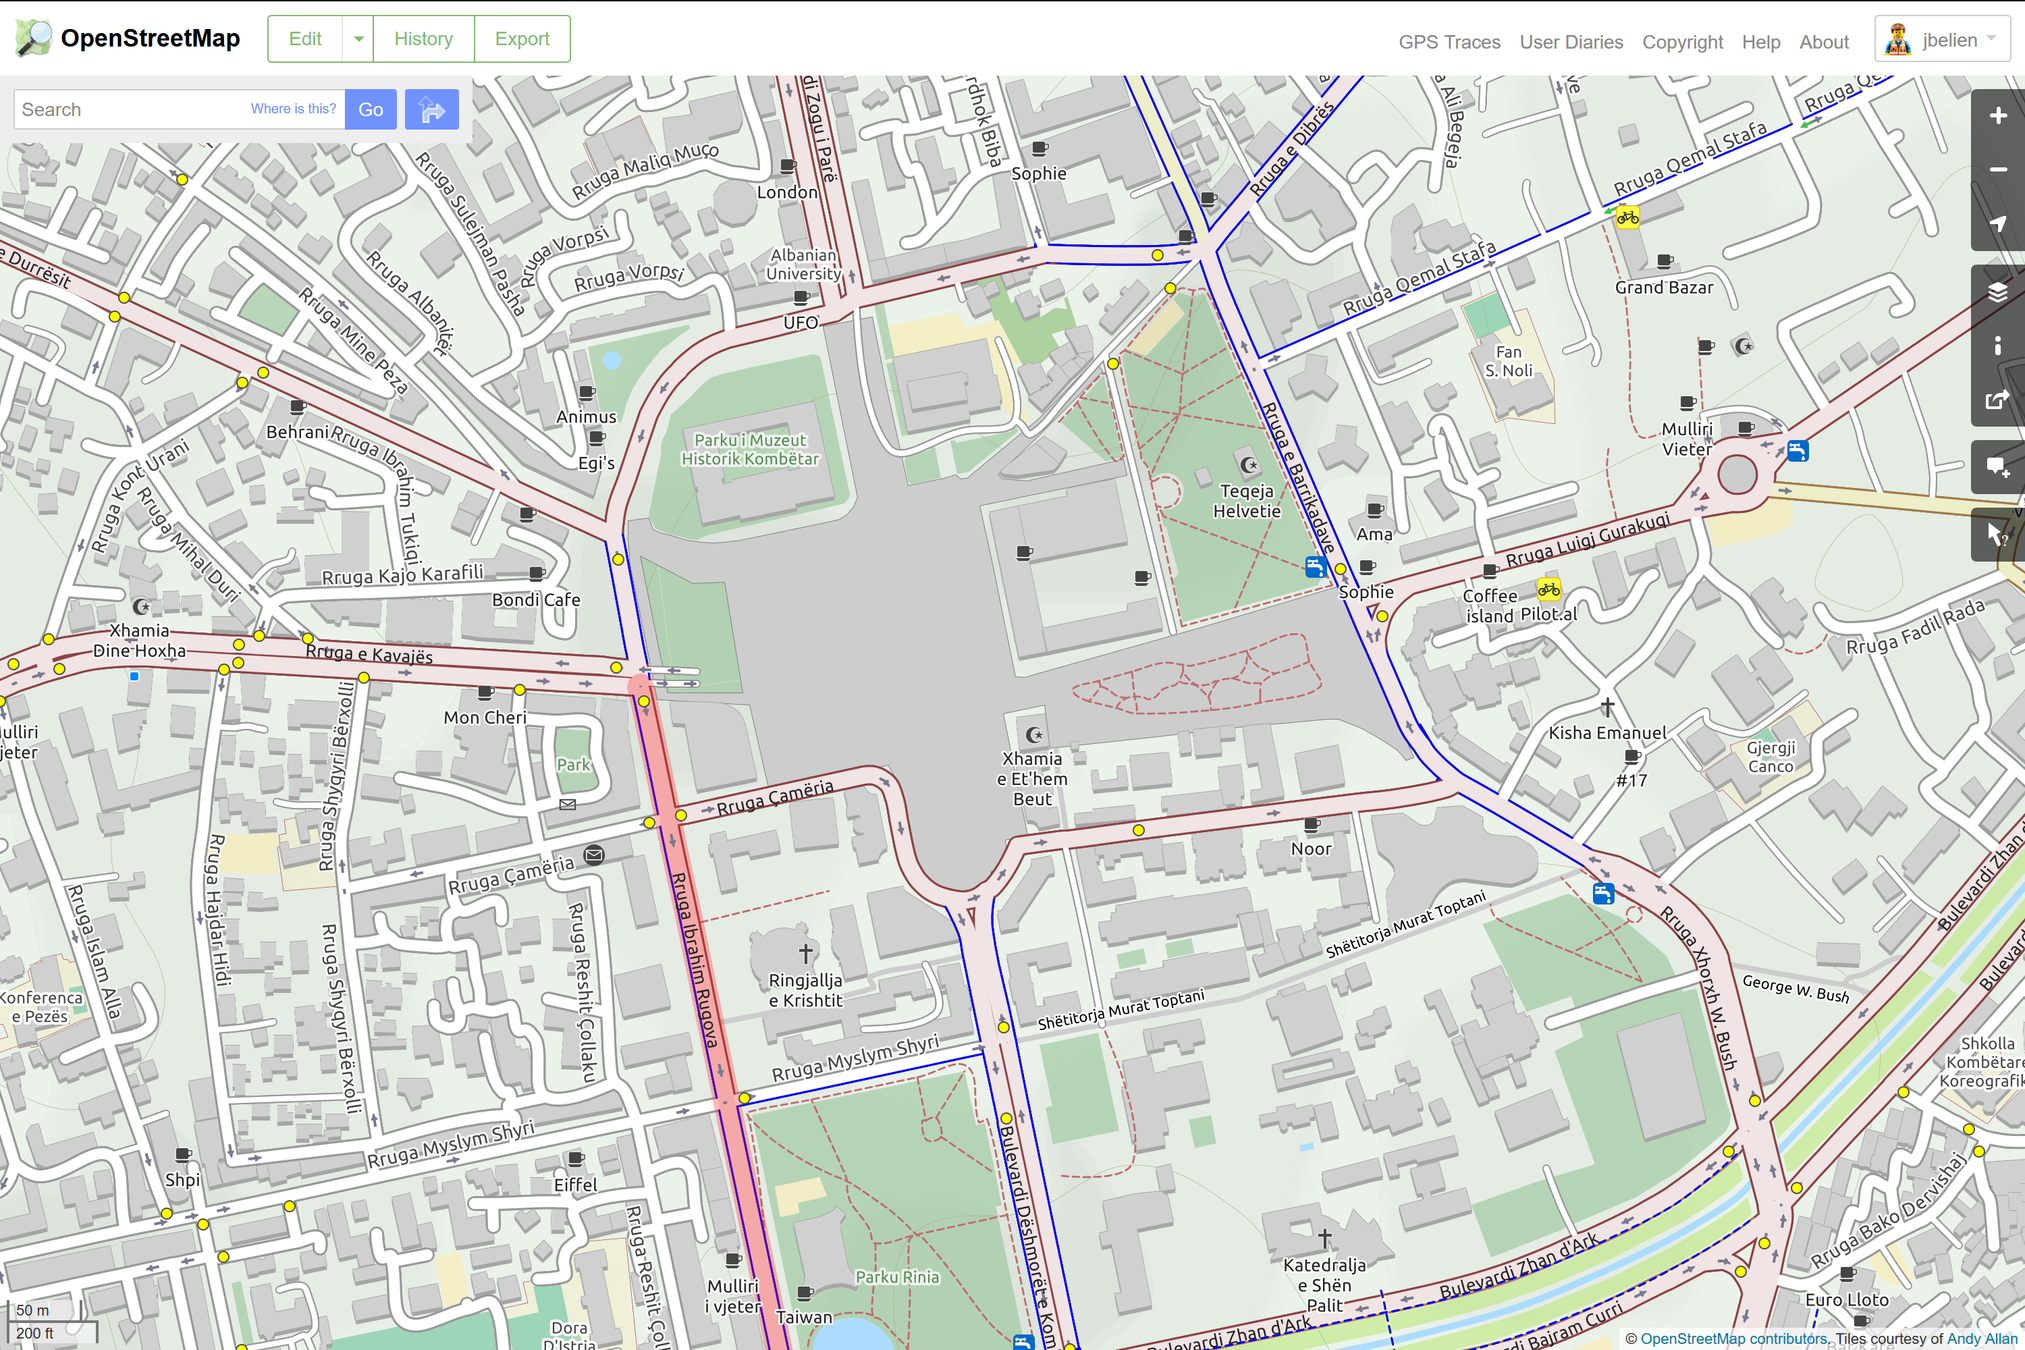The height and width of the screenshot is (1350, 2025).
Task: Activate the query features tool
Action: click(1997, 535)
